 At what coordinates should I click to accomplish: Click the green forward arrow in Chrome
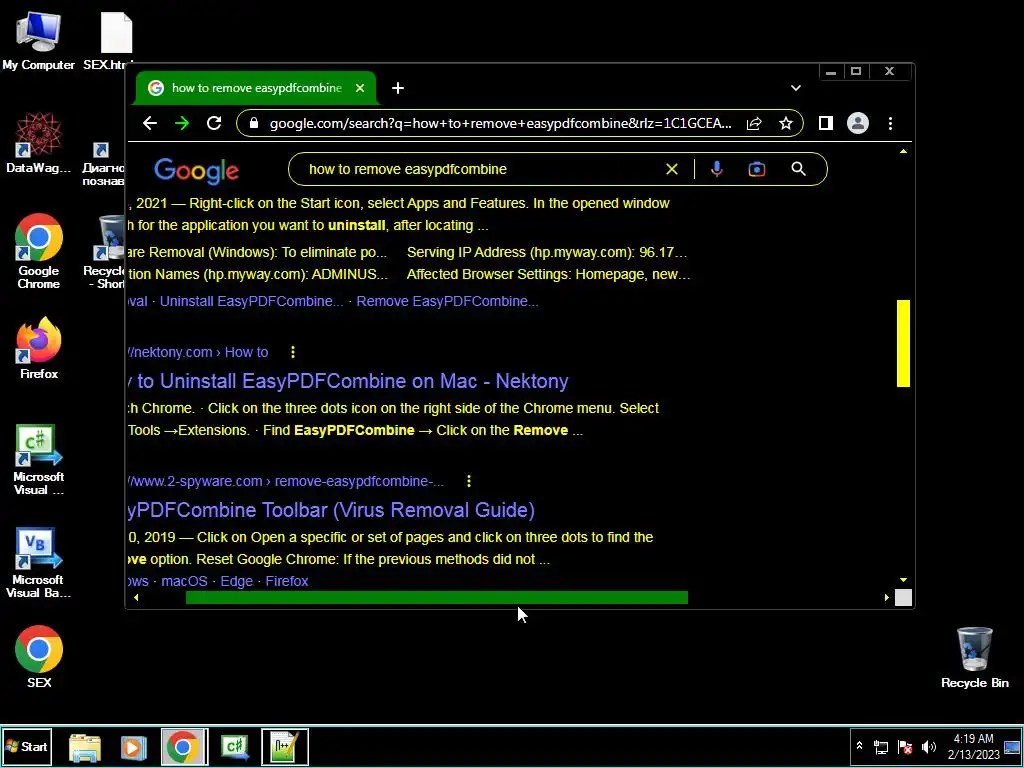[182, 123]
